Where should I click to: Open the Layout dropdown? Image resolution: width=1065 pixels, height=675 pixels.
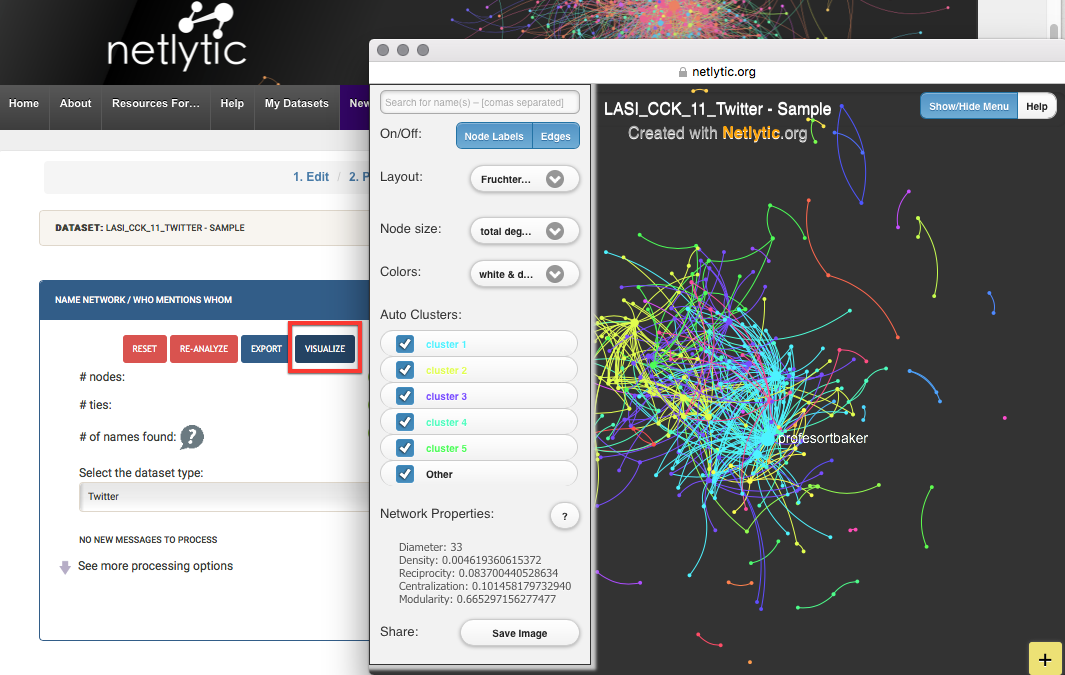pos(524,178)
